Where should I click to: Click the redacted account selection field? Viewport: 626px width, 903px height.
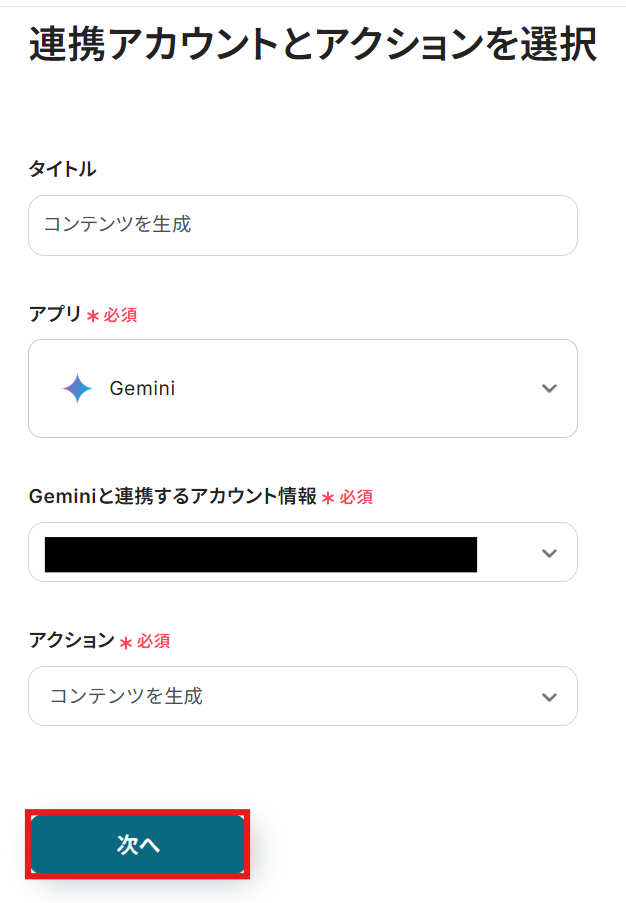260,553
